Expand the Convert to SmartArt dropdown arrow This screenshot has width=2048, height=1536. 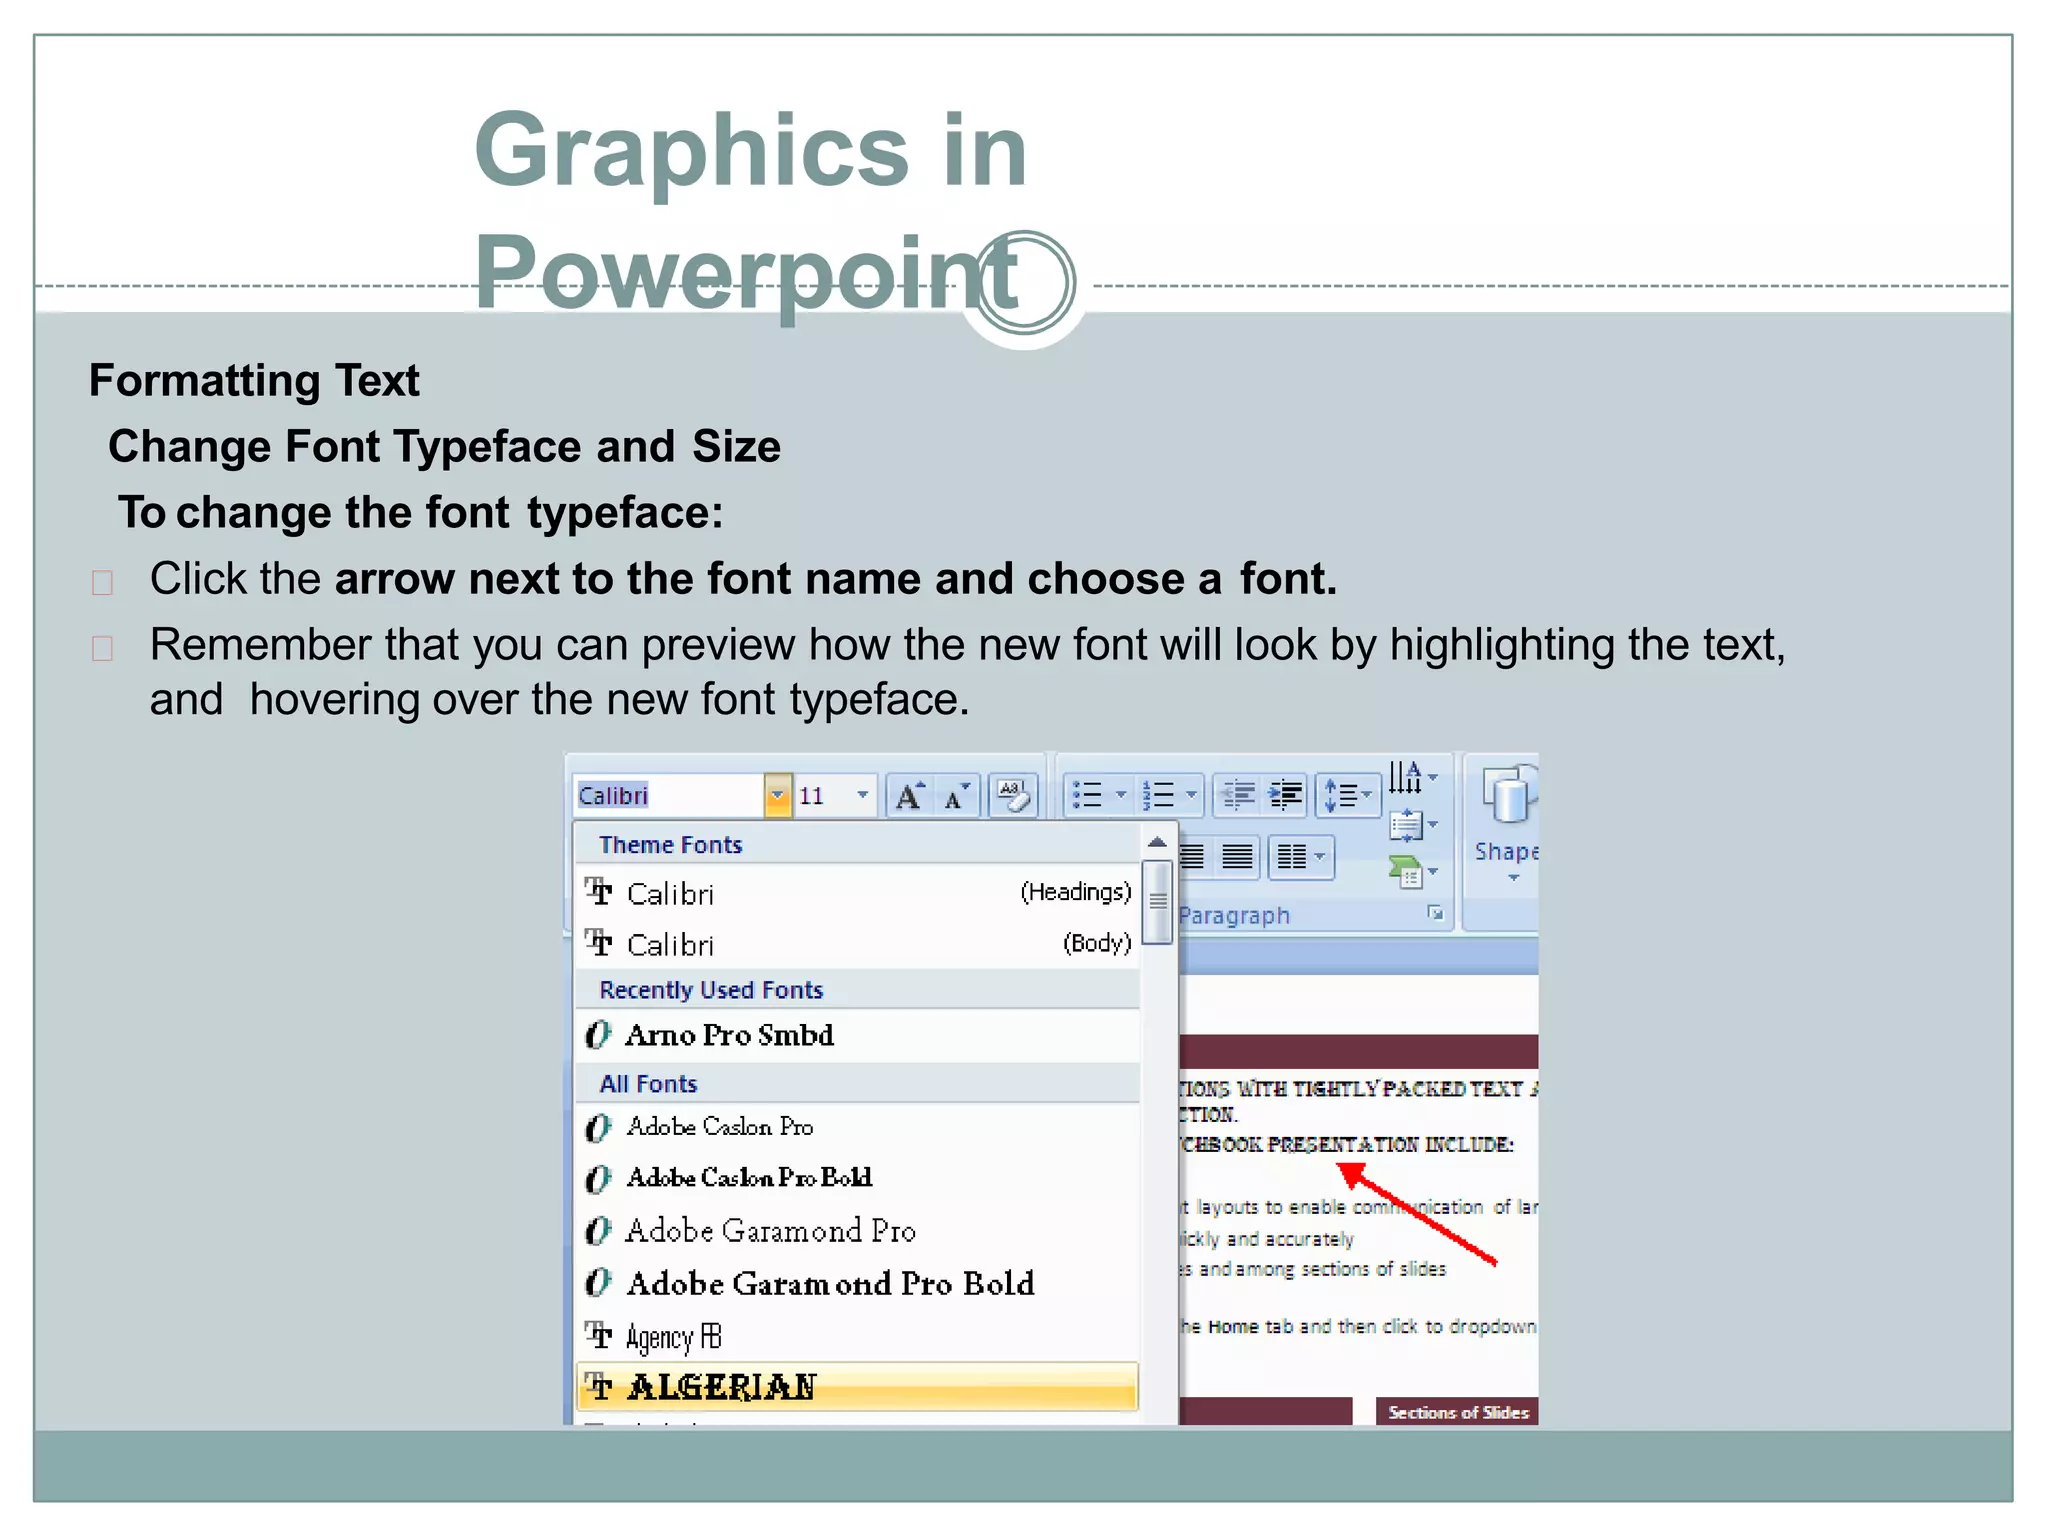(x=1433, y=872)
